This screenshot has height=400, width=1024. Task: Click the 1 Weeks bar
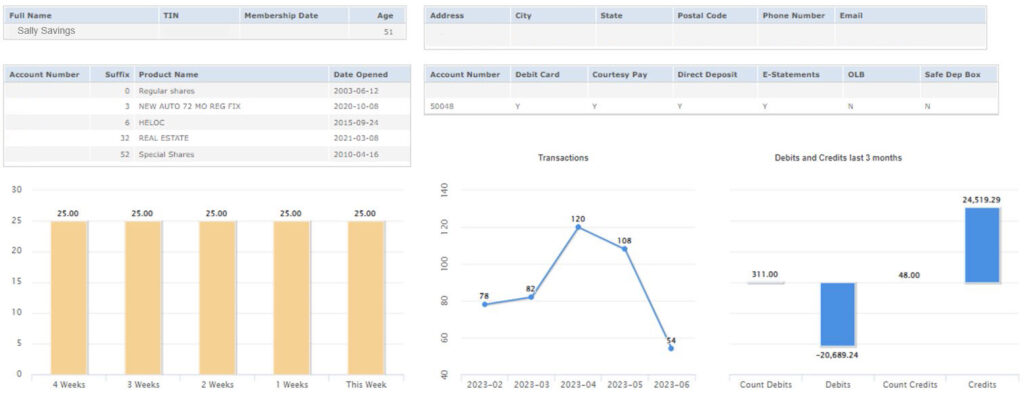(291, 297)
